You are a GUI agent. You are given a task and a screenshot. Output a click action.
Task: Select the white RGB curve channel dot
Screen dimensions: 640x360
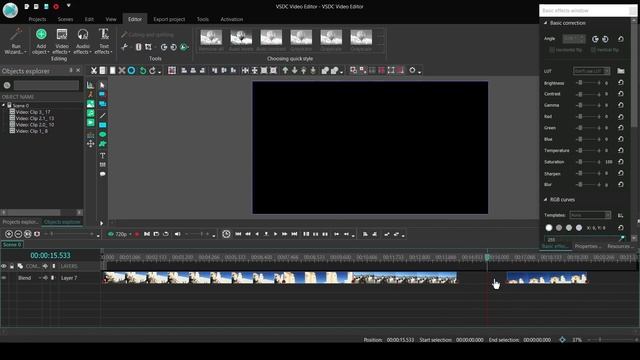549,228
